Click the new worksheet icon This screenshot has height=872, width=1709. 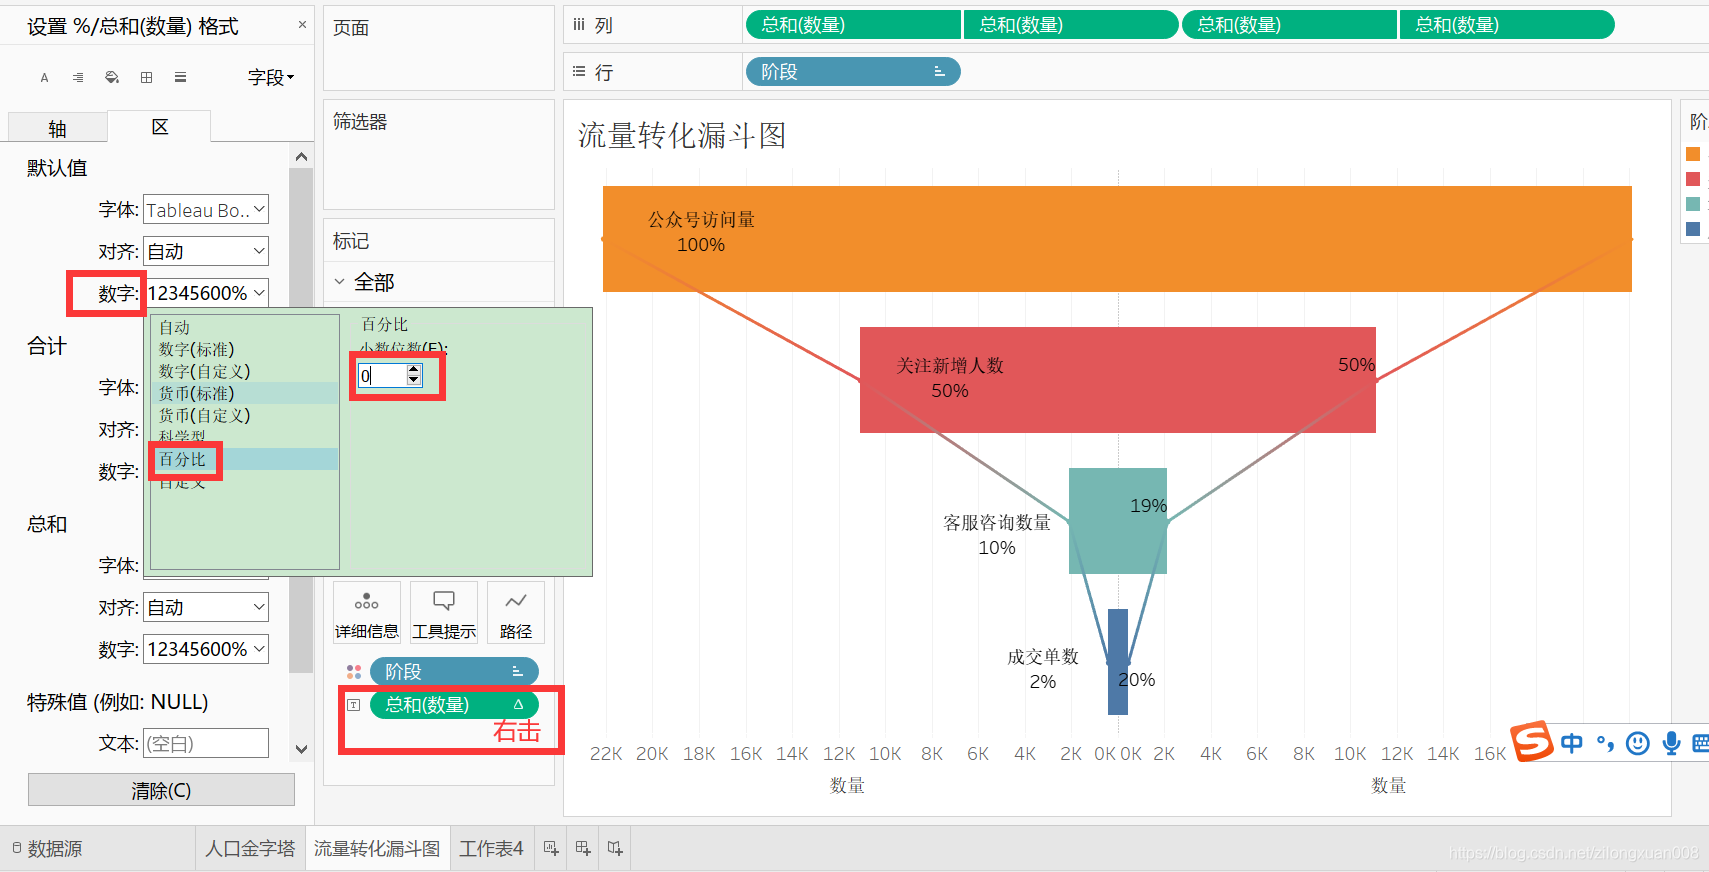pyautogui.click(x=551, y=848)
